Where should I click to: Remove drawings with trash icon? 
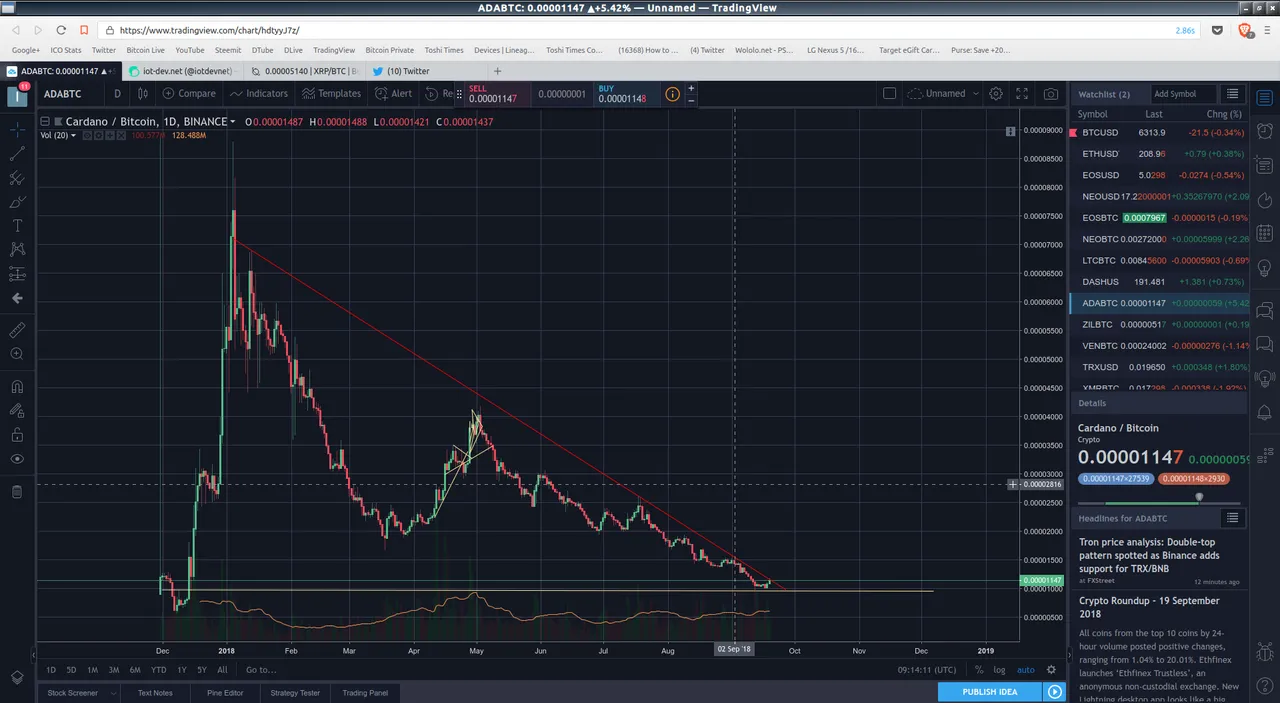pyautogui.click(x=17, y=491)
